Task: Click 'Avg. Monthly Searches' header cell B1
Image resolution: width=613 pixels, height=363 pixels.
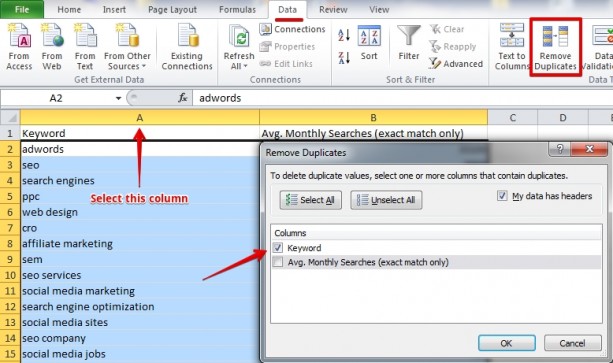Action: [373, 133]
